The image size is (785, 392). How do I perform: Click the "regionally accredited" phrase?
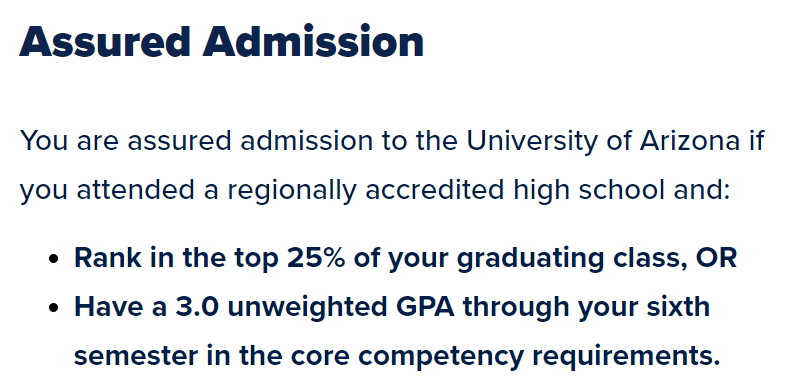click(x=365, y=190)
